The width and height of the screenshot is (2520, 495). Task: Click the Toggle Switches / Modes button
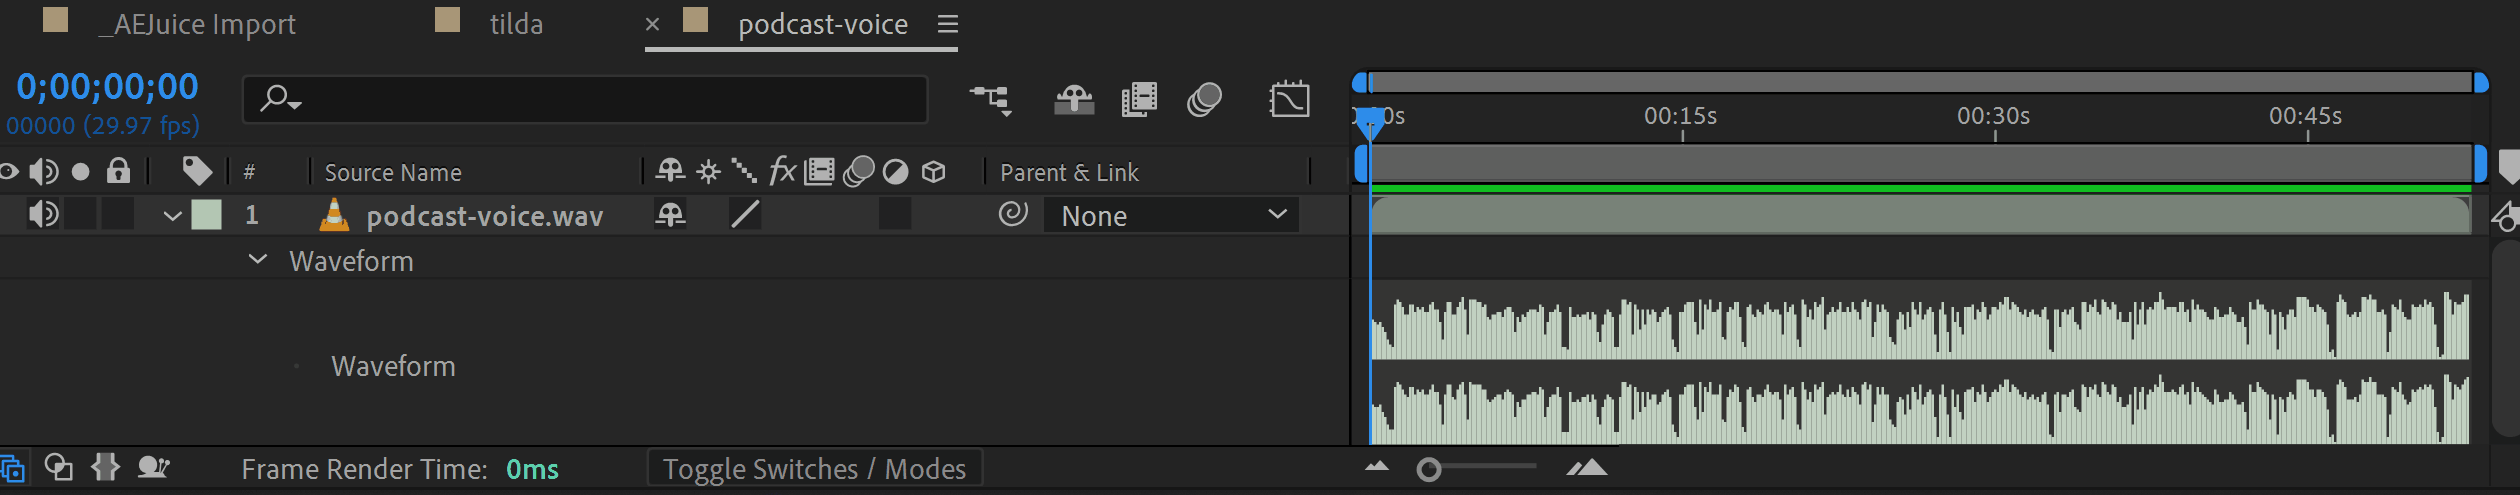pyautogui.click(x=814, y=468)
